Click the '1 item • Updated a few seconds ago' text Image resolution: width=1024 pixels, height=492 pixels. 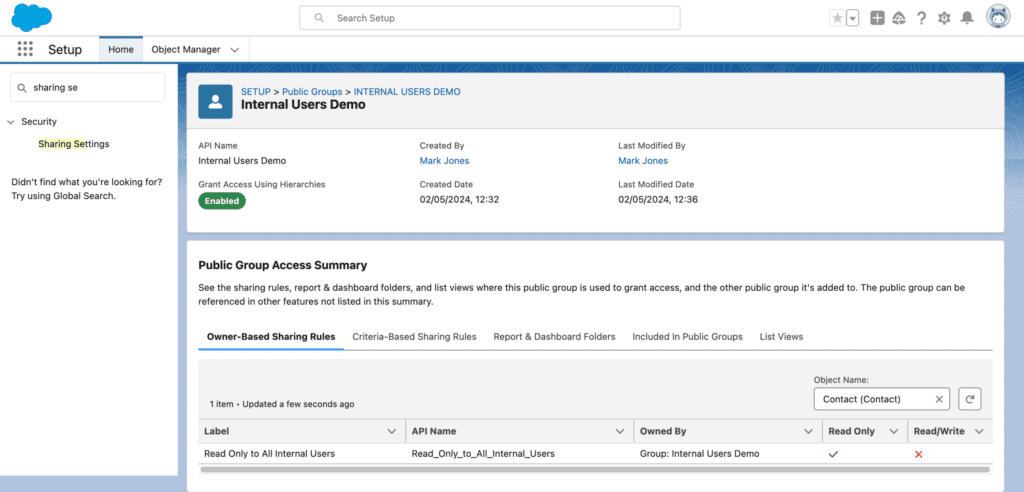coord(282,404)
